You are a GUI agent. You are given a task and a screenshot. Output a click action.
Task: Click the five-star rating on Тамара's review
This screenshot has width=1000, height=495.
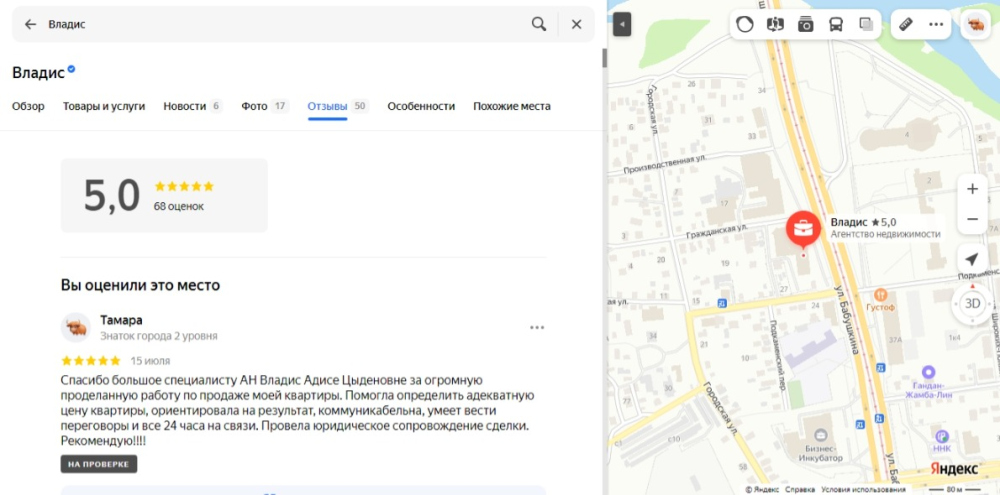coord(91,360)
